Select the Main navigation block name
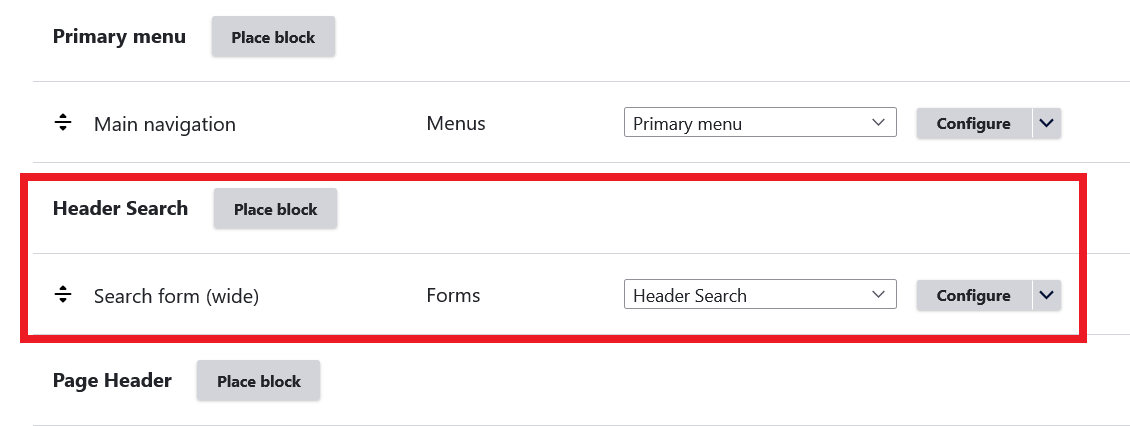 (165, 125)
